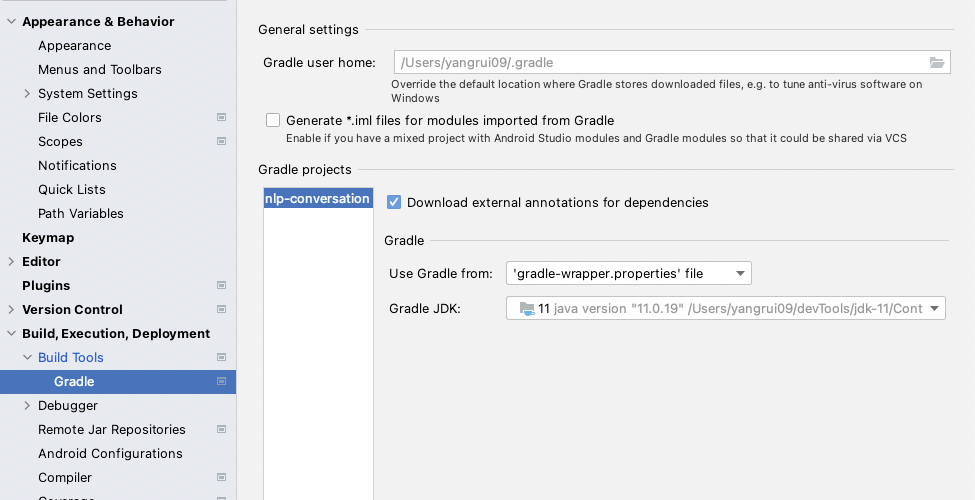Open the Use Gradle from dropdown
The height and width of the screenshot is (500, 975).
[628, 273]
